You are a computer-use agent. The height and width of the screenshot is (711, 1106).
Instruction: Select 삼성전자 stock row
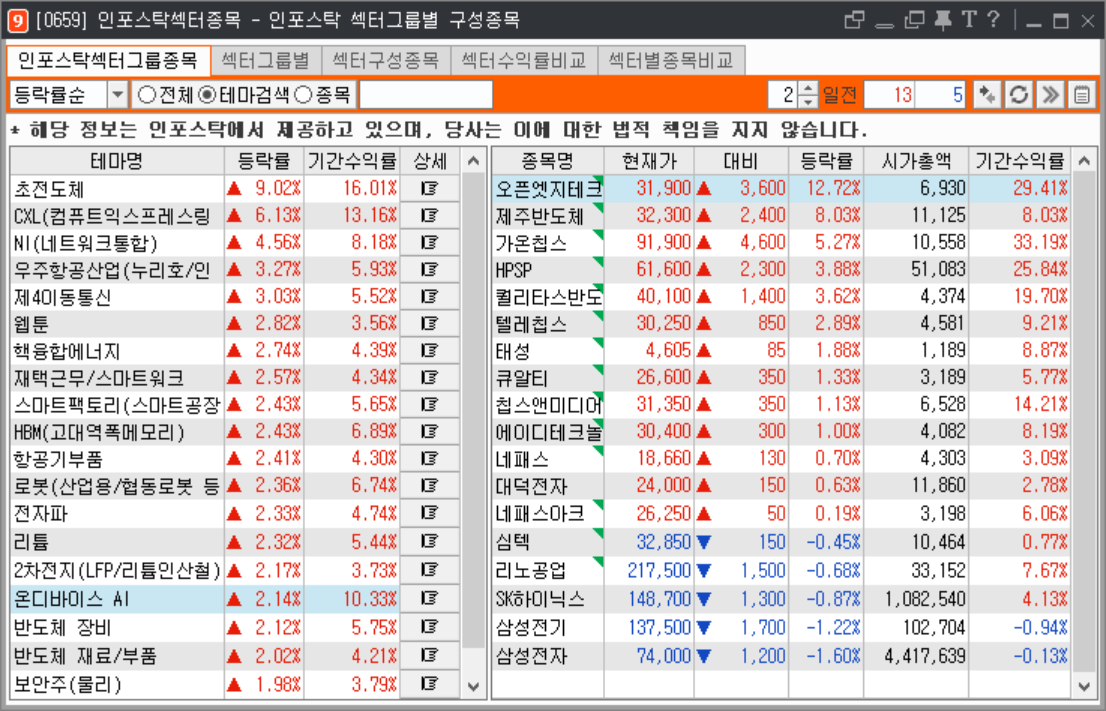click(781, 656)
